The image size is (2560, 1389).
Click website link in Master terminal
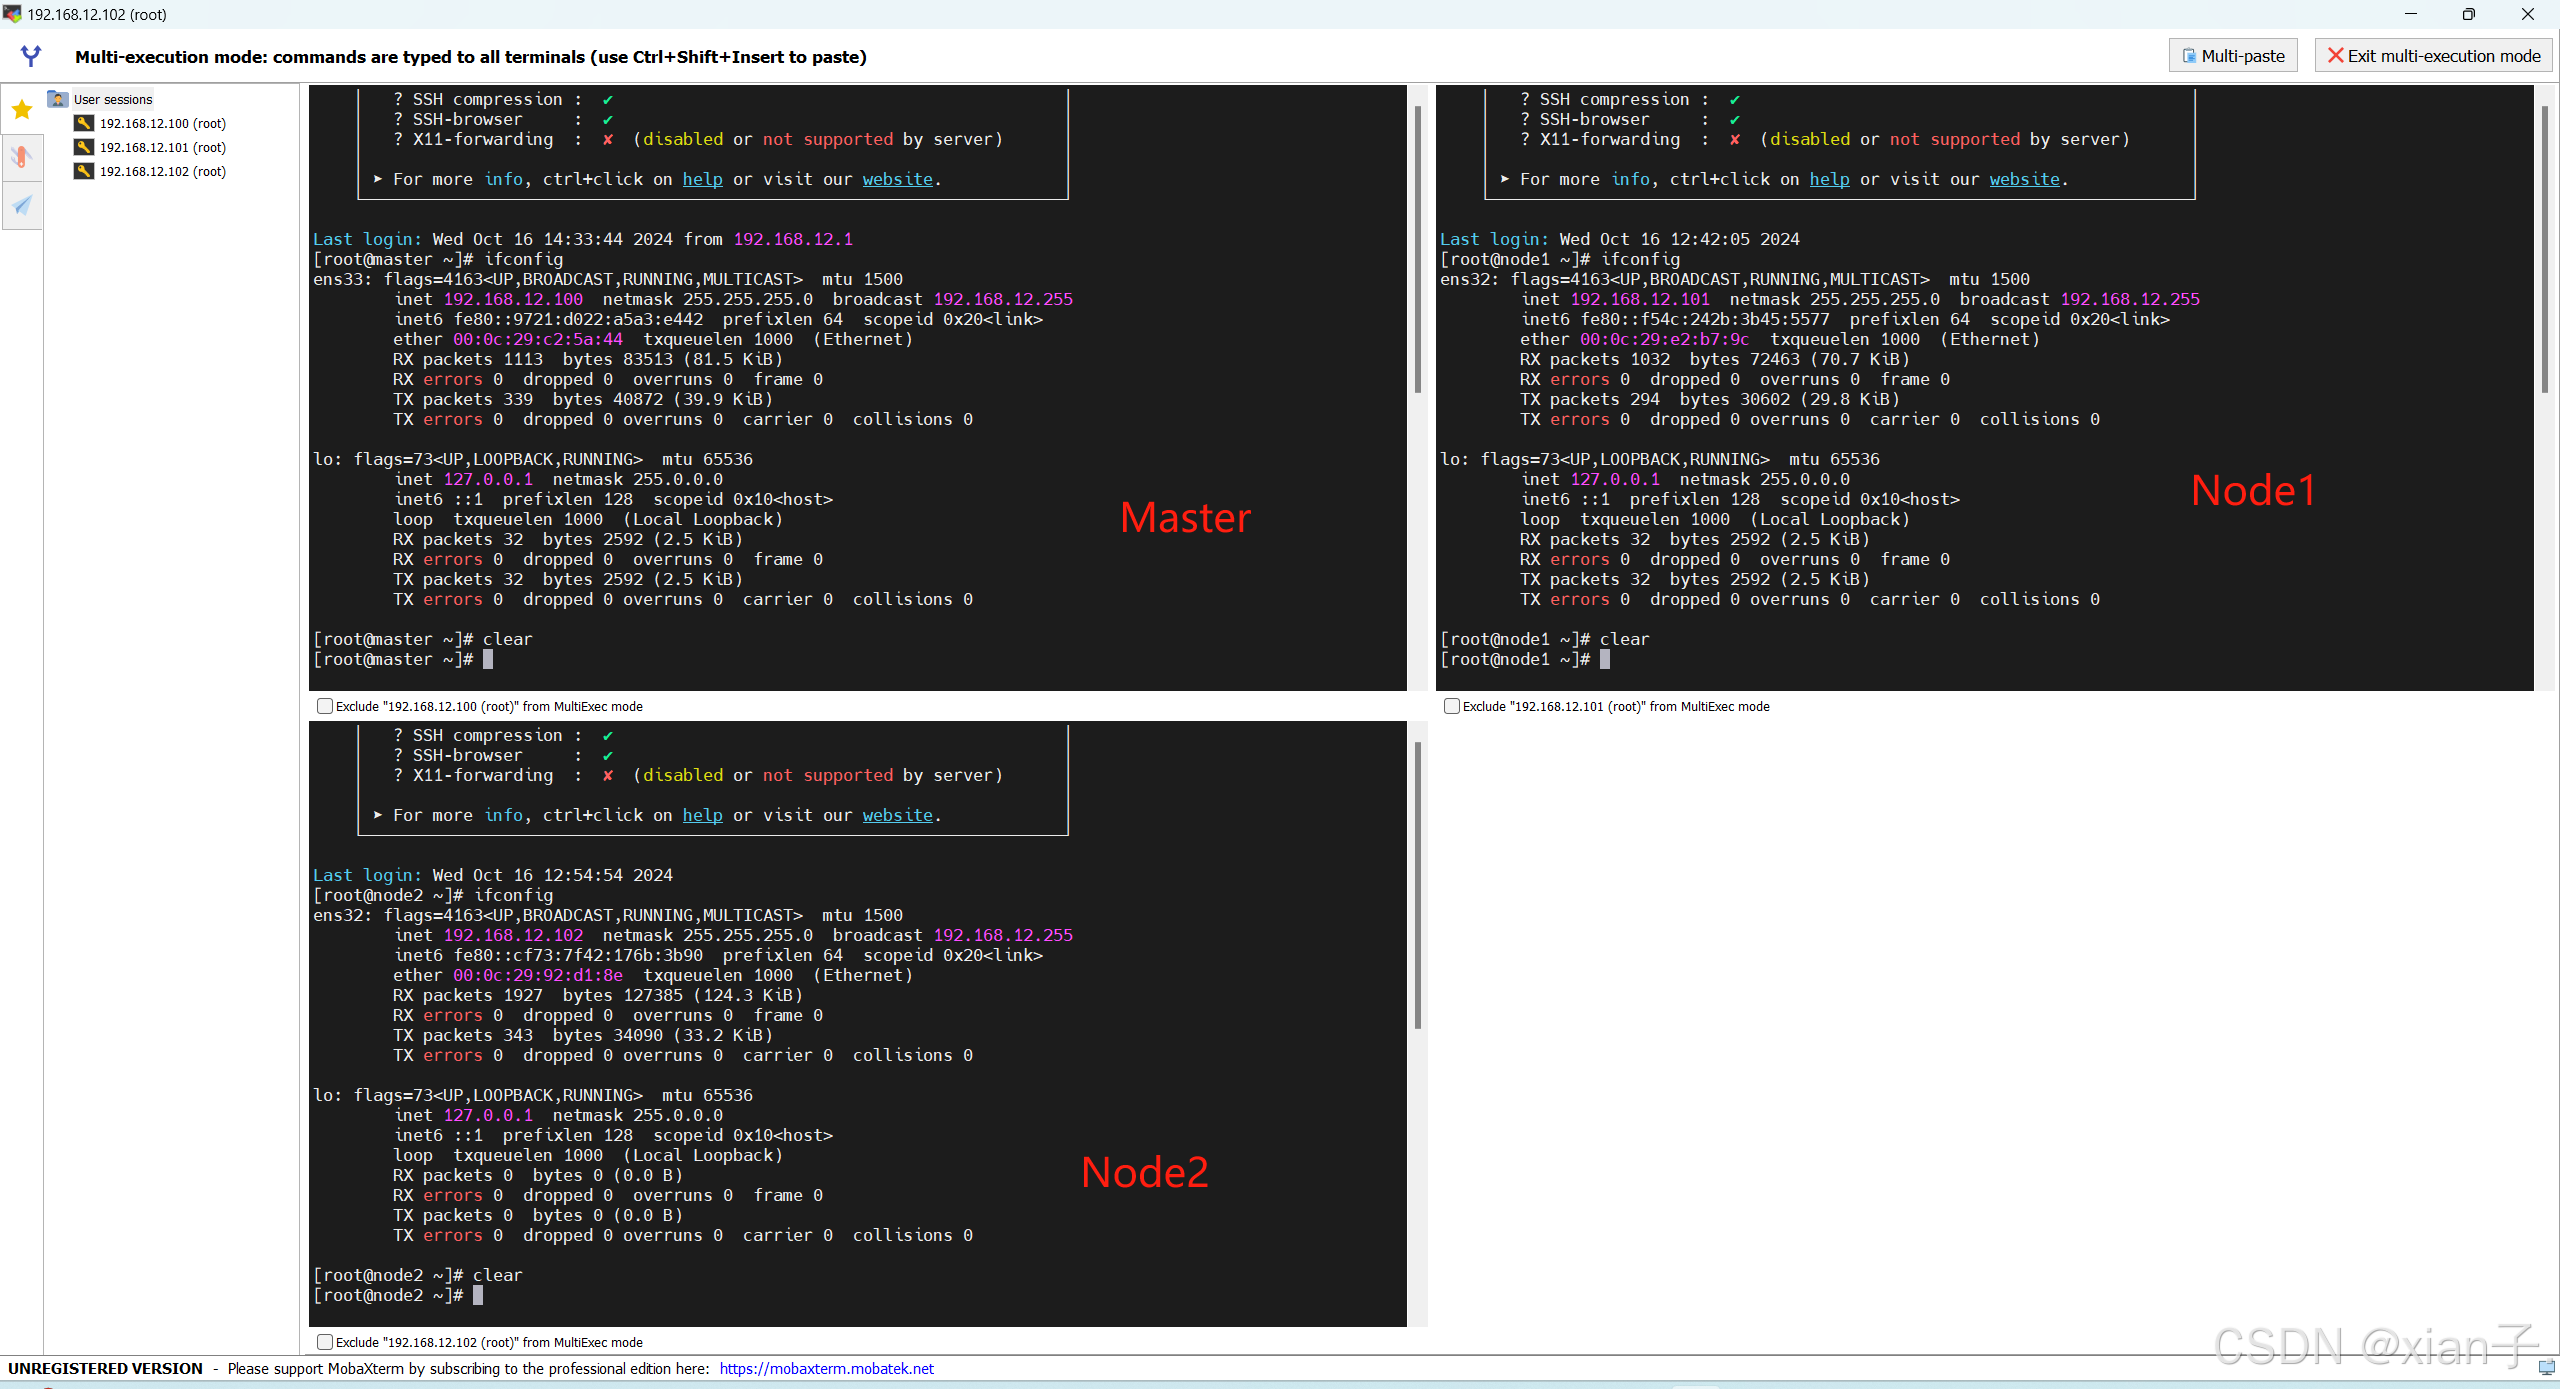(897, 179)
